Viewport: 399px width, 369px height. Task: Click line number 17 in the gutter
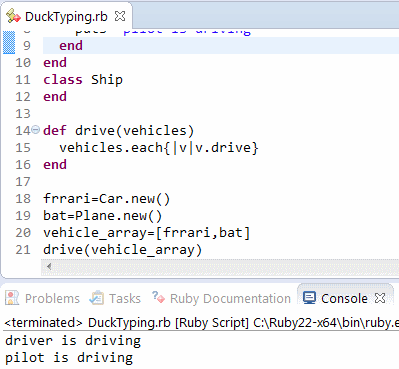tap(23, 182)
